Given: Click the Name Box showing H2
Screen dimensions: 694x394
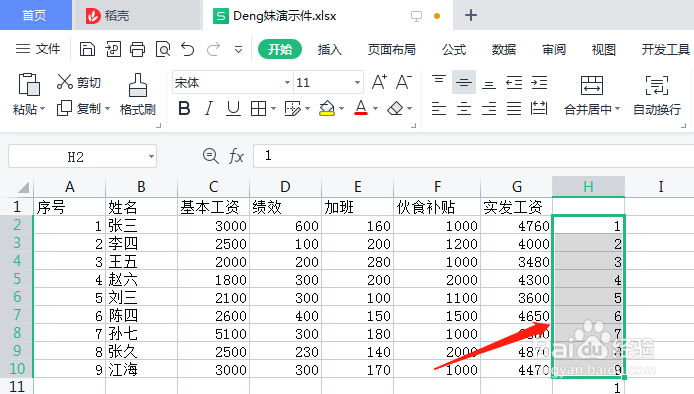Looking at the screenshot, I should pyautogui.click(x=75, y=156).
